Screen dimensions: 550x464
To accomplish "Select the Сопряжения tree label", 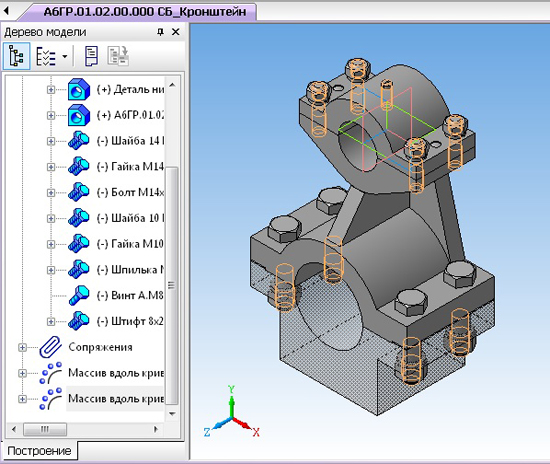I will coord(100,347).
